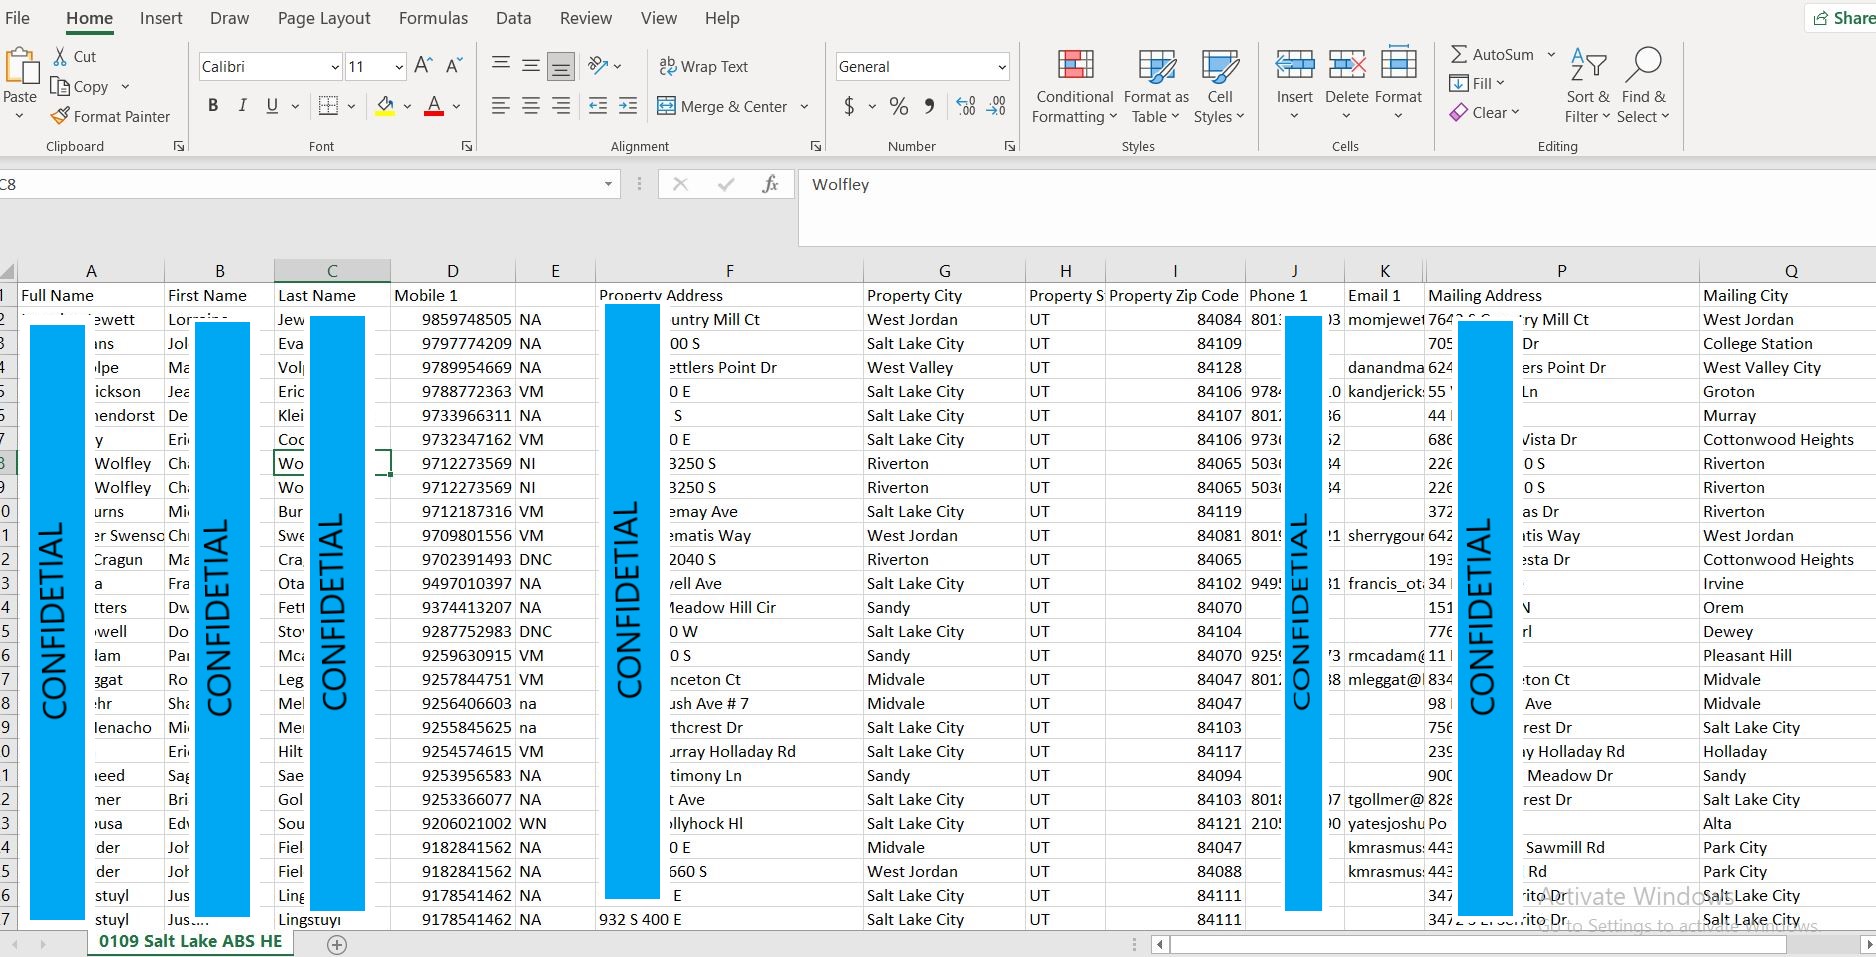Select column D header

pos(453,271)
